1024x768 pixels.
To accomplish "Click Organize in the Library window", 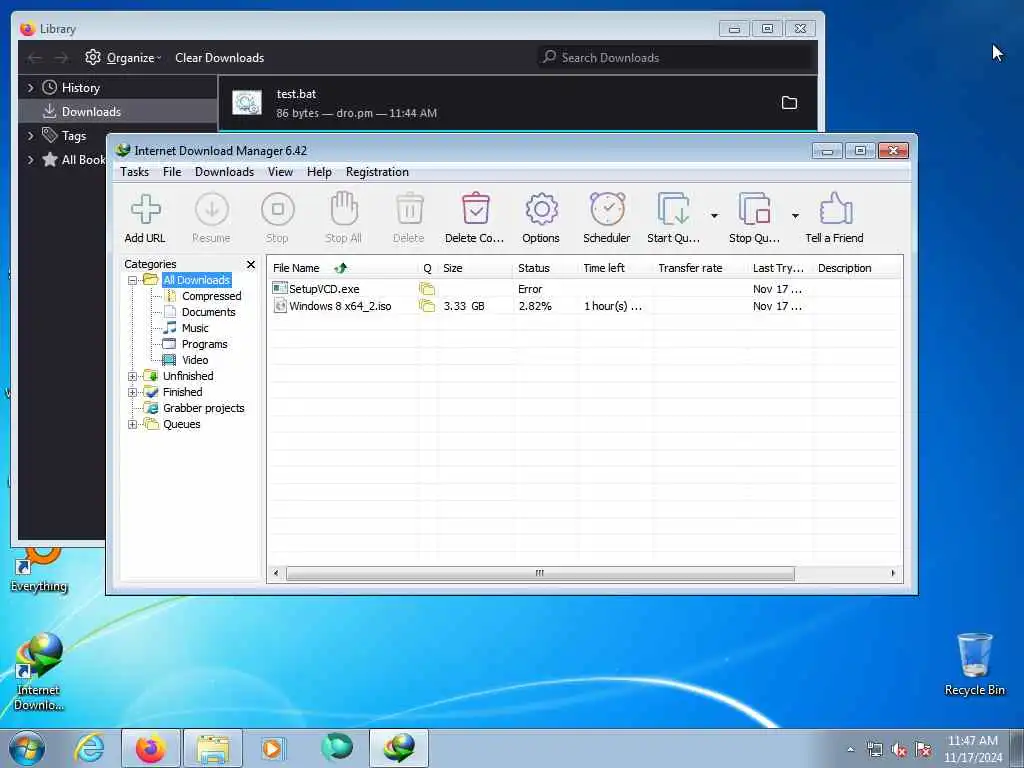I will point(123,57).
